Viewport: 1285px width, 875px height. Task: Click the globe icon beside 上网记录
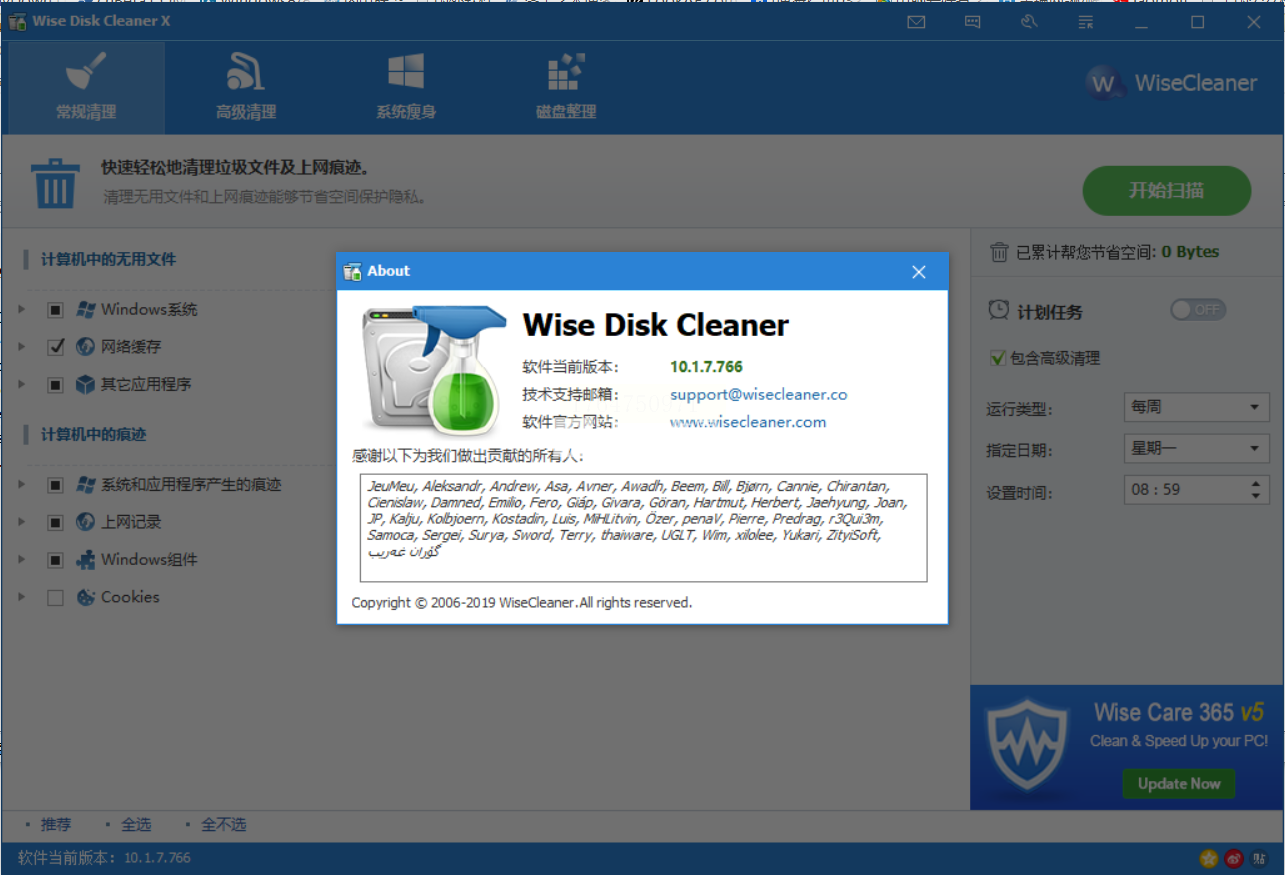86,522
